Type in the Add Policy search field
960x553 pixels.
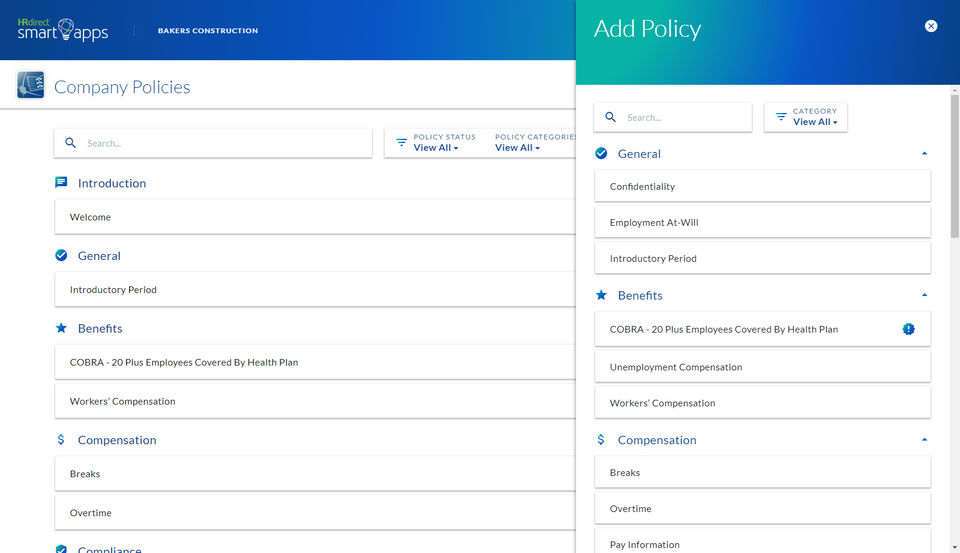pyautogui.click(x=685, y=117)
